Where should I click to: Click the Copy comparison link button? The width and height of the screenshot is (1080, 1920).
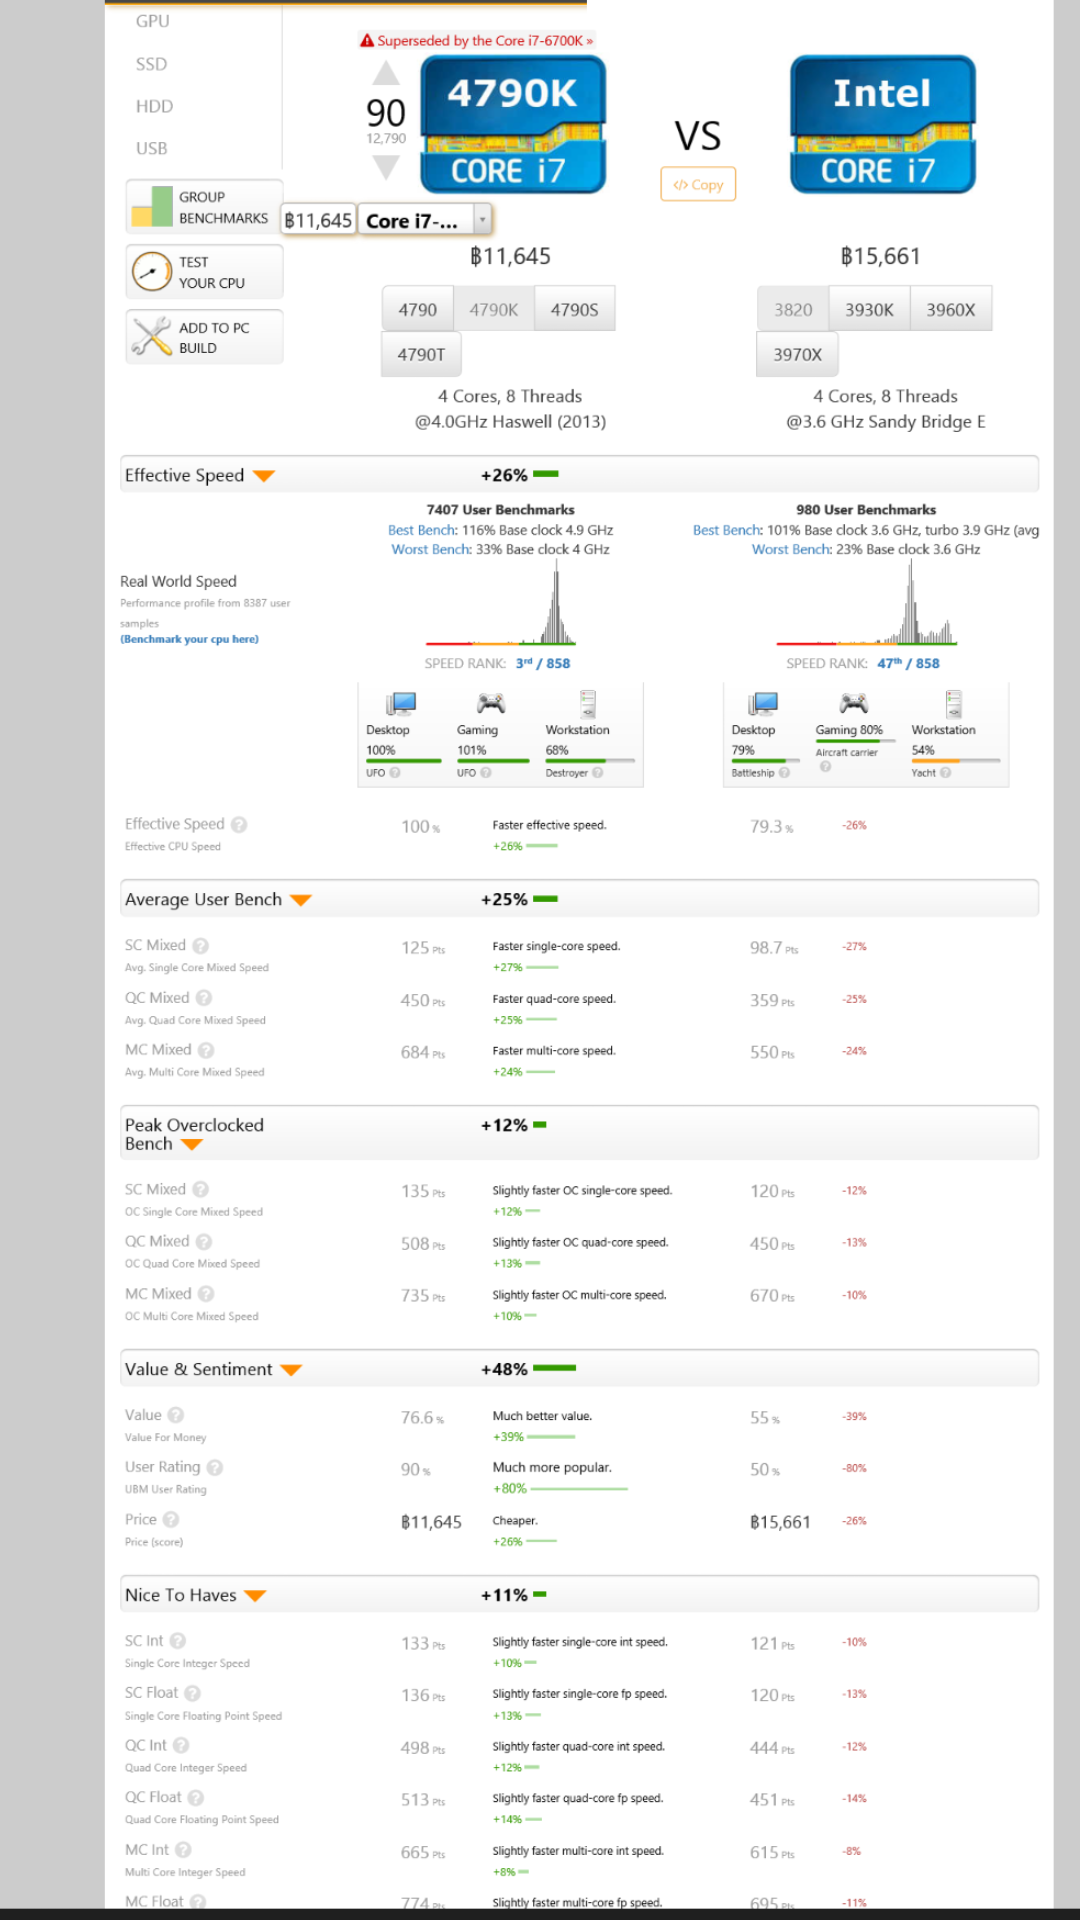click(698, 184)
